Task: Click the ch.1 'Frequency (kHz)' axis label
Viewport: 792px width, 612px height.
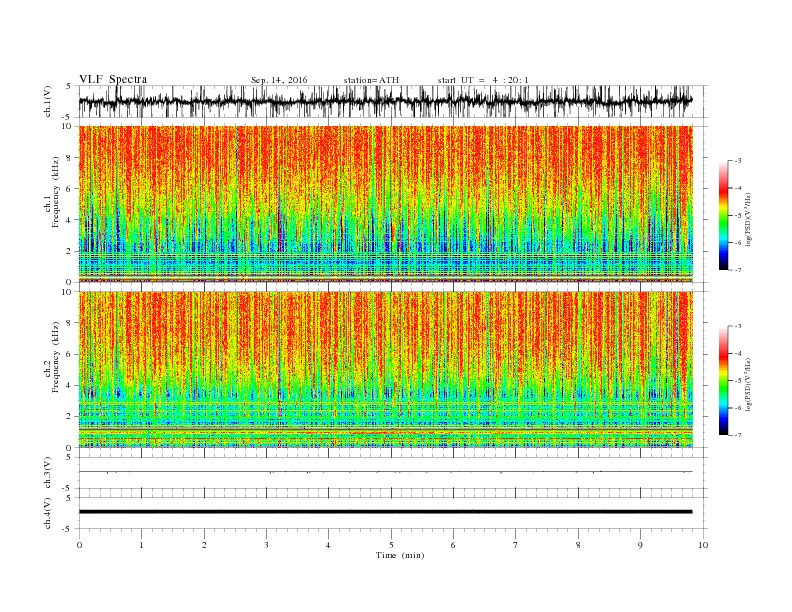Action: (55, 192)
